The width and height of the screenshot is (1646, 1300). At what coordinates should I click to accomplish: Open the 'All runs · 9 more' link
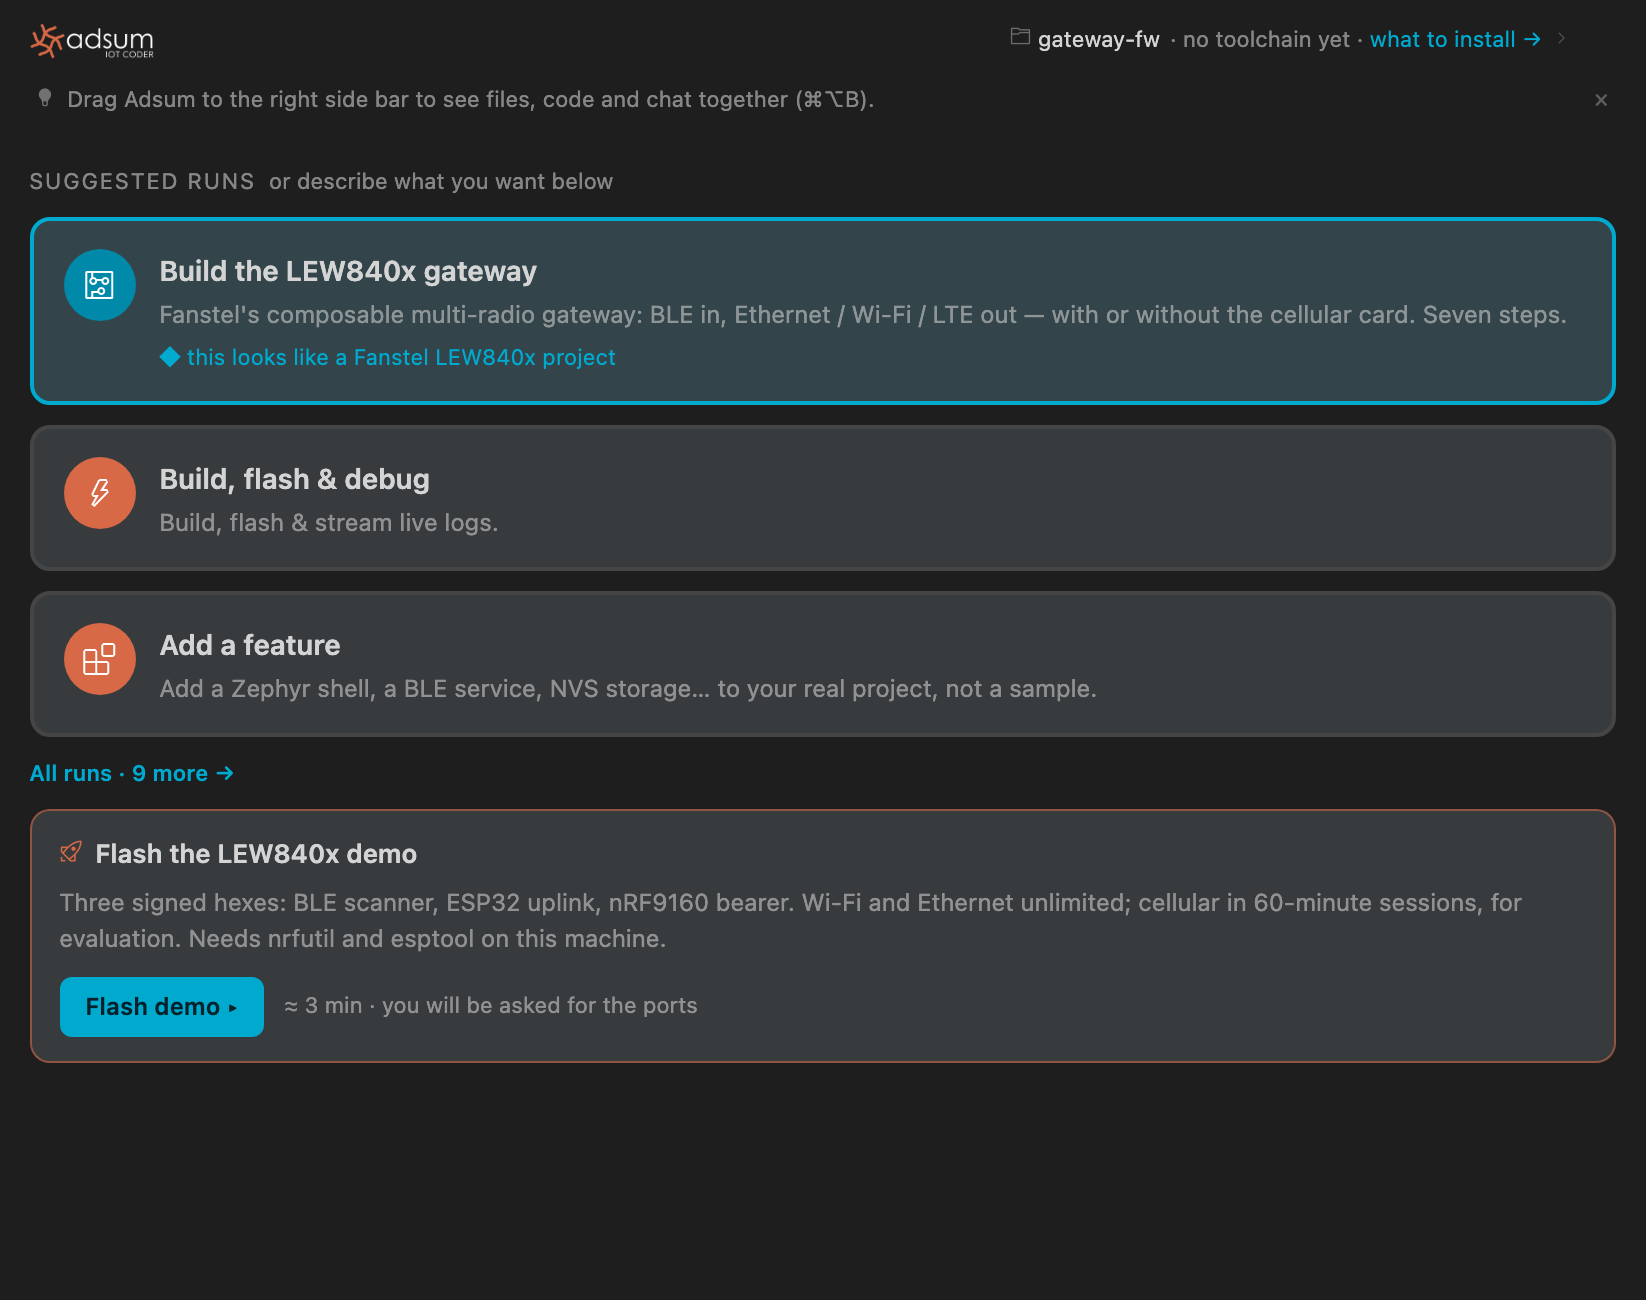click(x=132, y=773)
